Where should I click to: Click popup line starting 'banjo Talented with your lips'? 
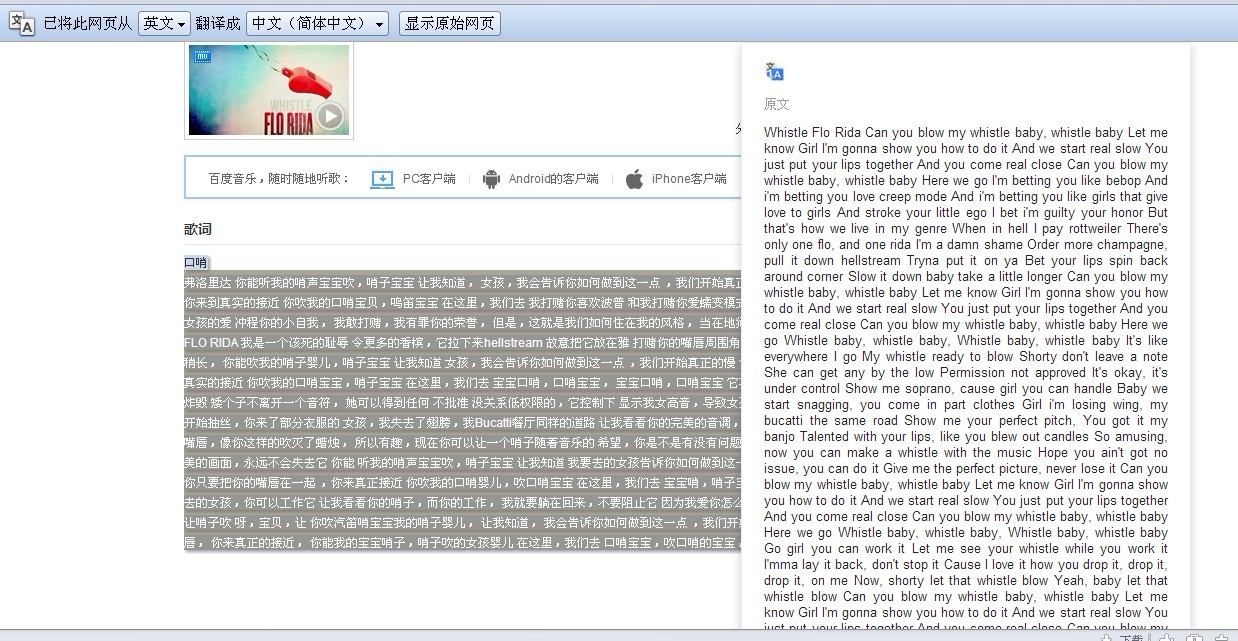tap(966, 436)
